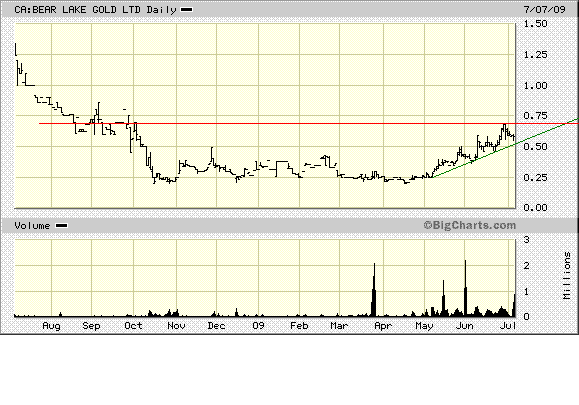This screenshot has width=579, height=405.
Task: Click the 'Jun' month label
Action: coord(465,326)
